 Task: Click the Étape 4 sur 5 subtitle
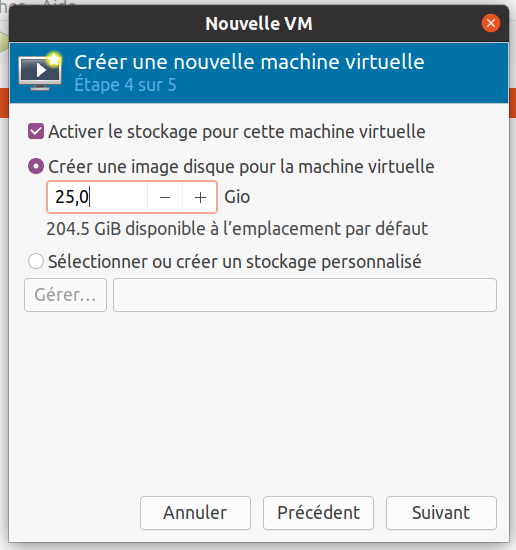[125, 85]
